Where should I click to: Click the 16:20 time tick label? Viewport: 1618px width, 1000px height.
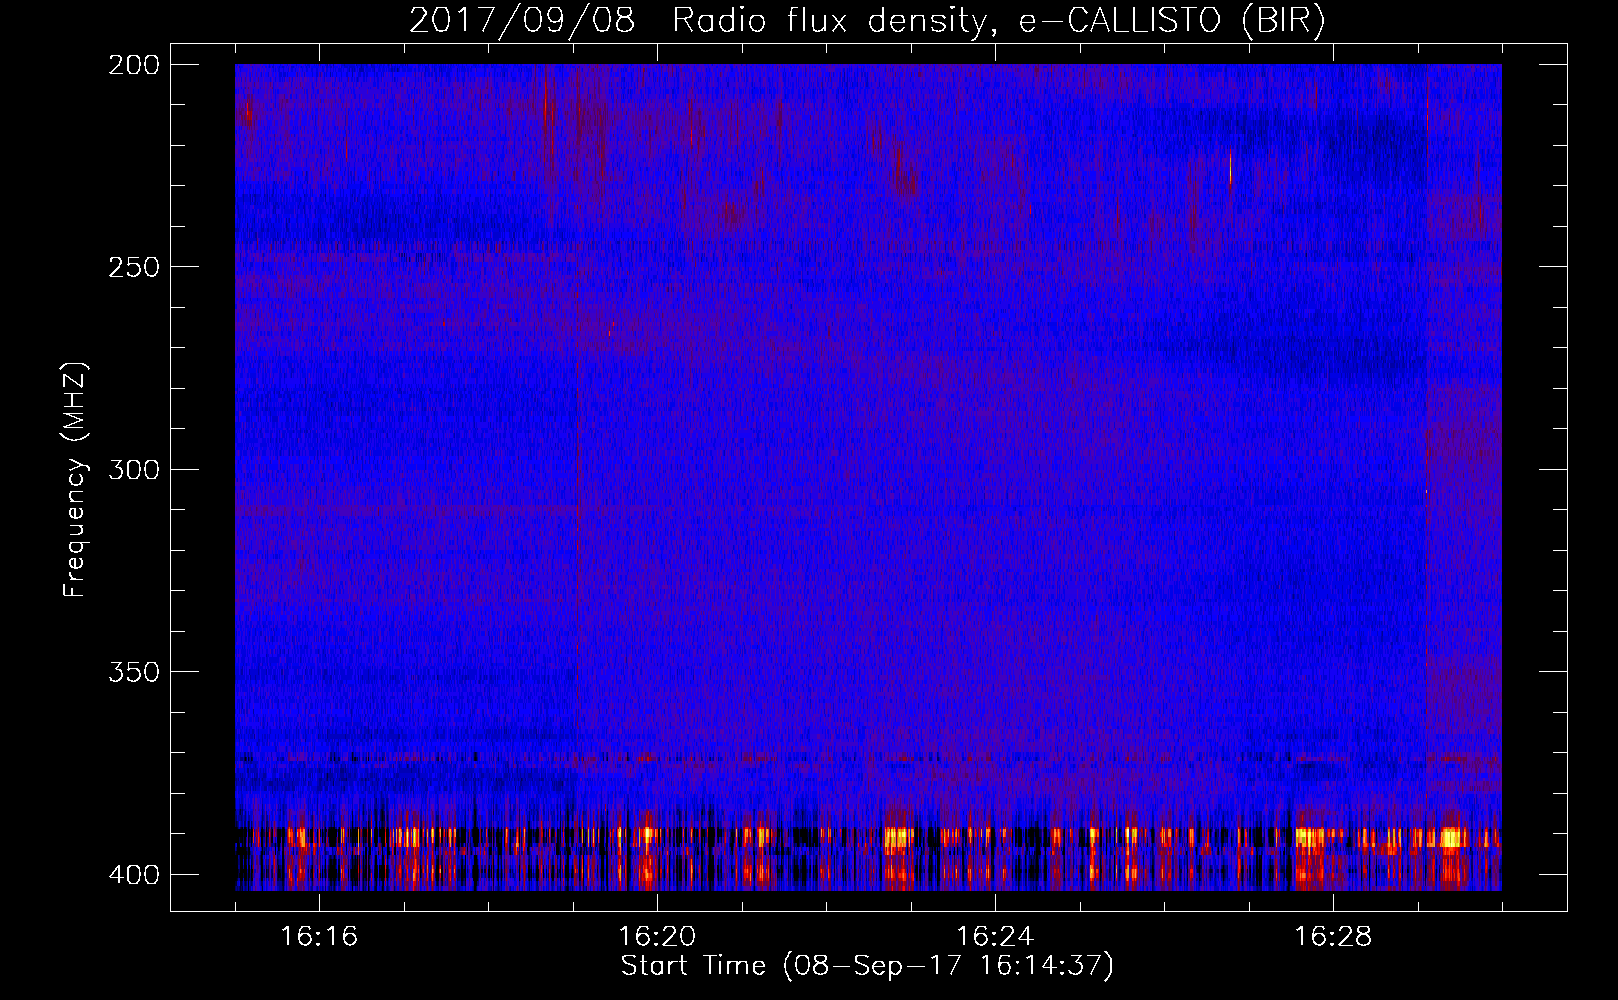pos(657,936)
